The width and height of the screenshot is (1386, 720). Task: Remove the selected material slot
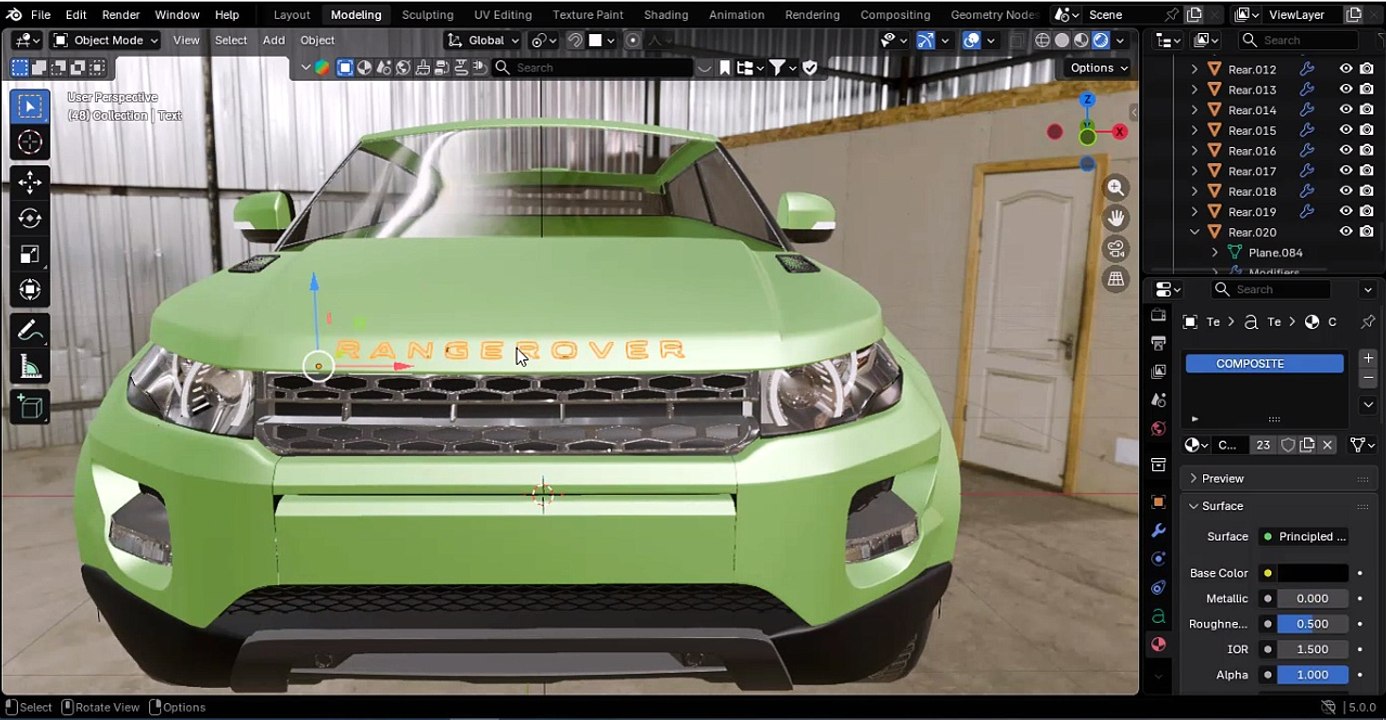1368,379
